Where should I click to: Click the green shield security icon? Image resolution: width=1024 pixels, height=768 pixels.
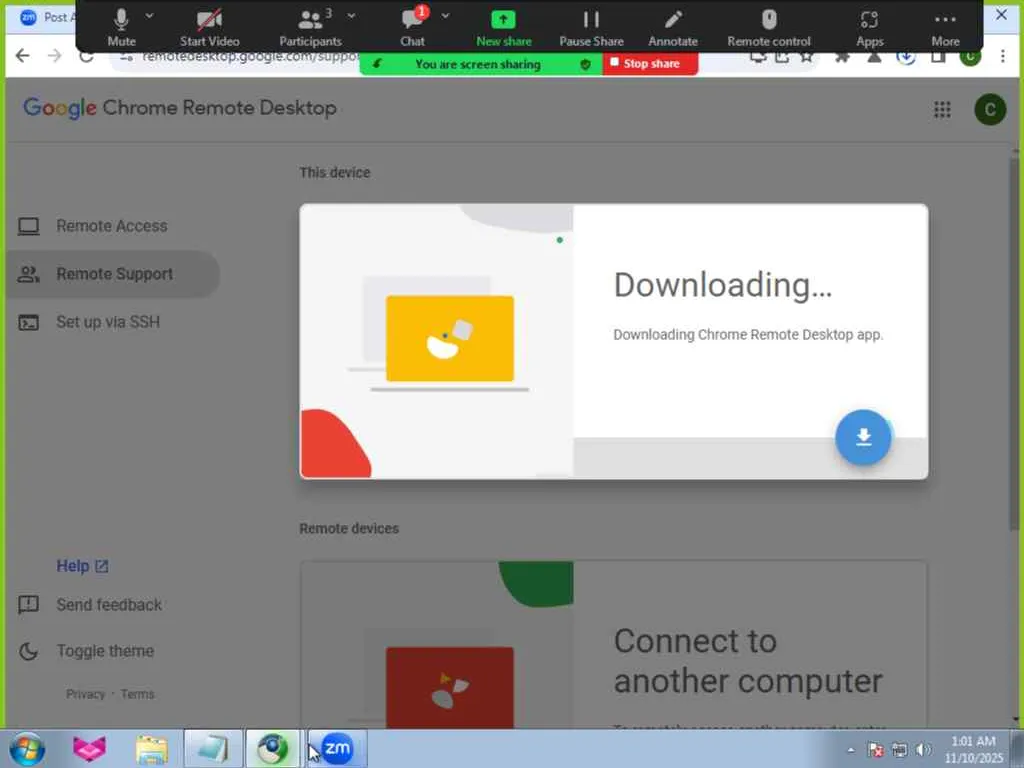[585, 64]
